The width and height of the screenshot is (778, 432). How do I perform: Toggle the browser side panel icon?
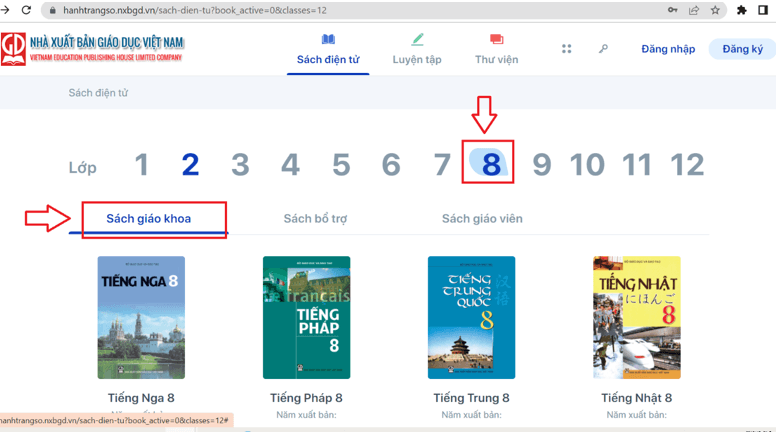click(x=763, y=10)
